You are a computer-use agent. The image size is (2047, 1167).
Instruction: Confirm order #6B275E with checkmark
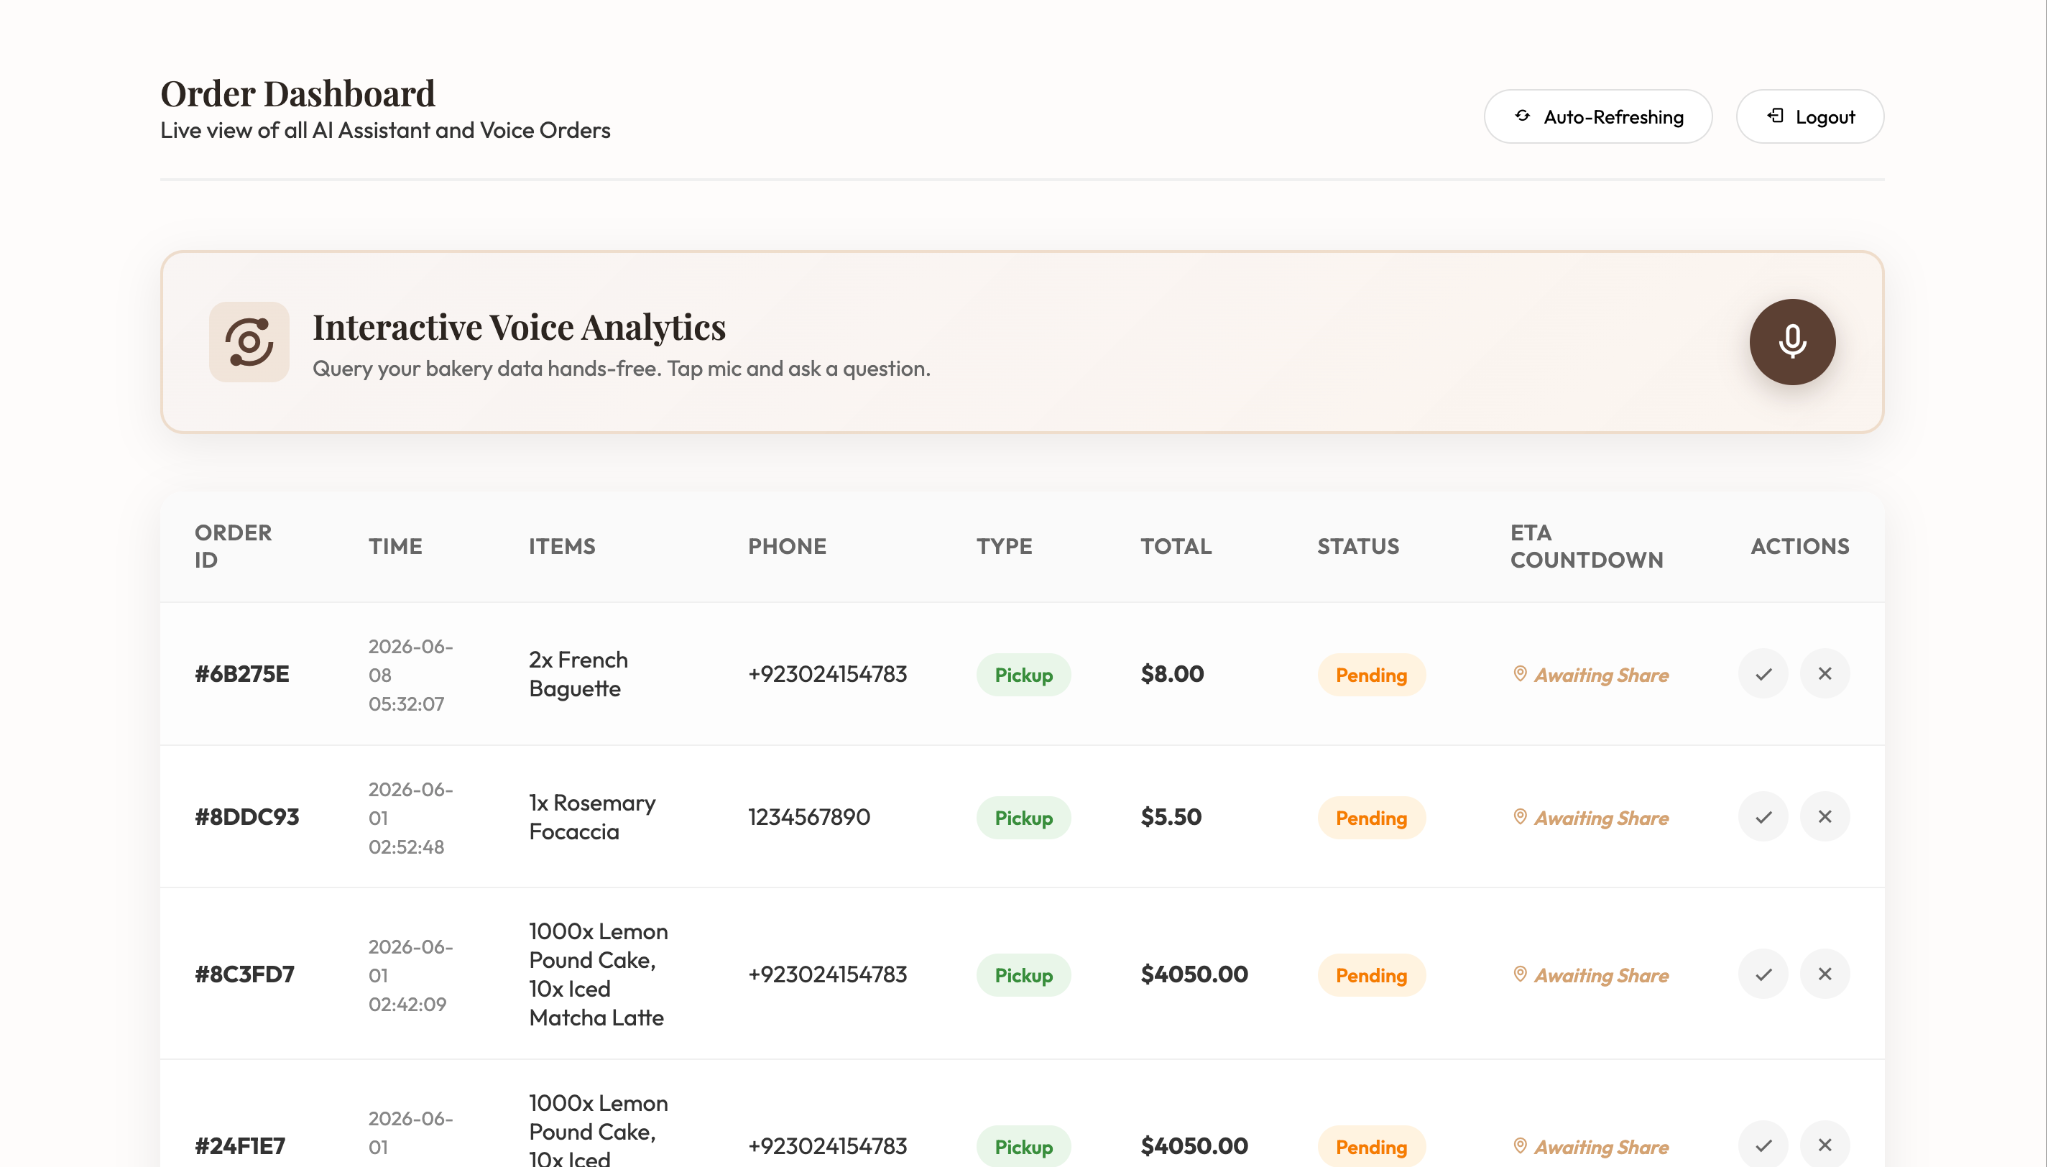tap(1763, 674)
